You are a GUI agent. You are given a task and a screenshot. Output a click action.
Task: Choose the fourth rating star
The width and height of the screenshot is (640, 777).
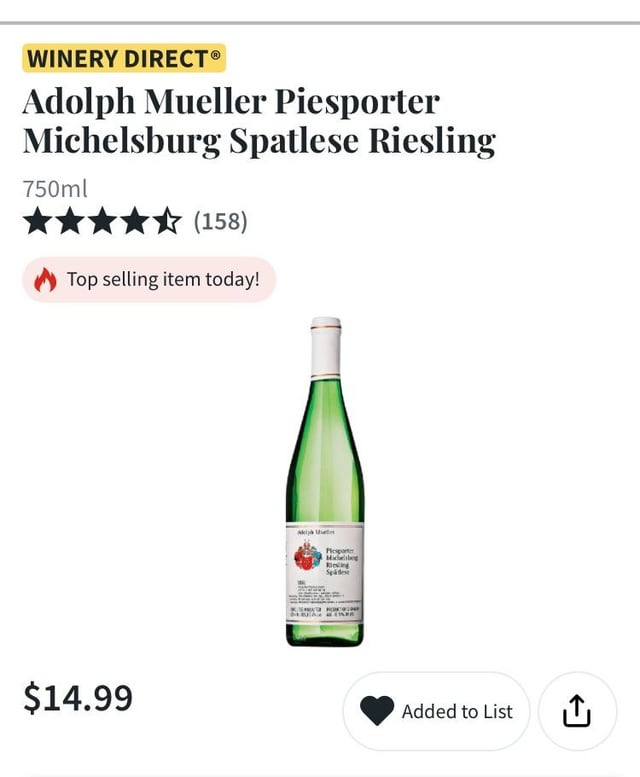(134, 220)
